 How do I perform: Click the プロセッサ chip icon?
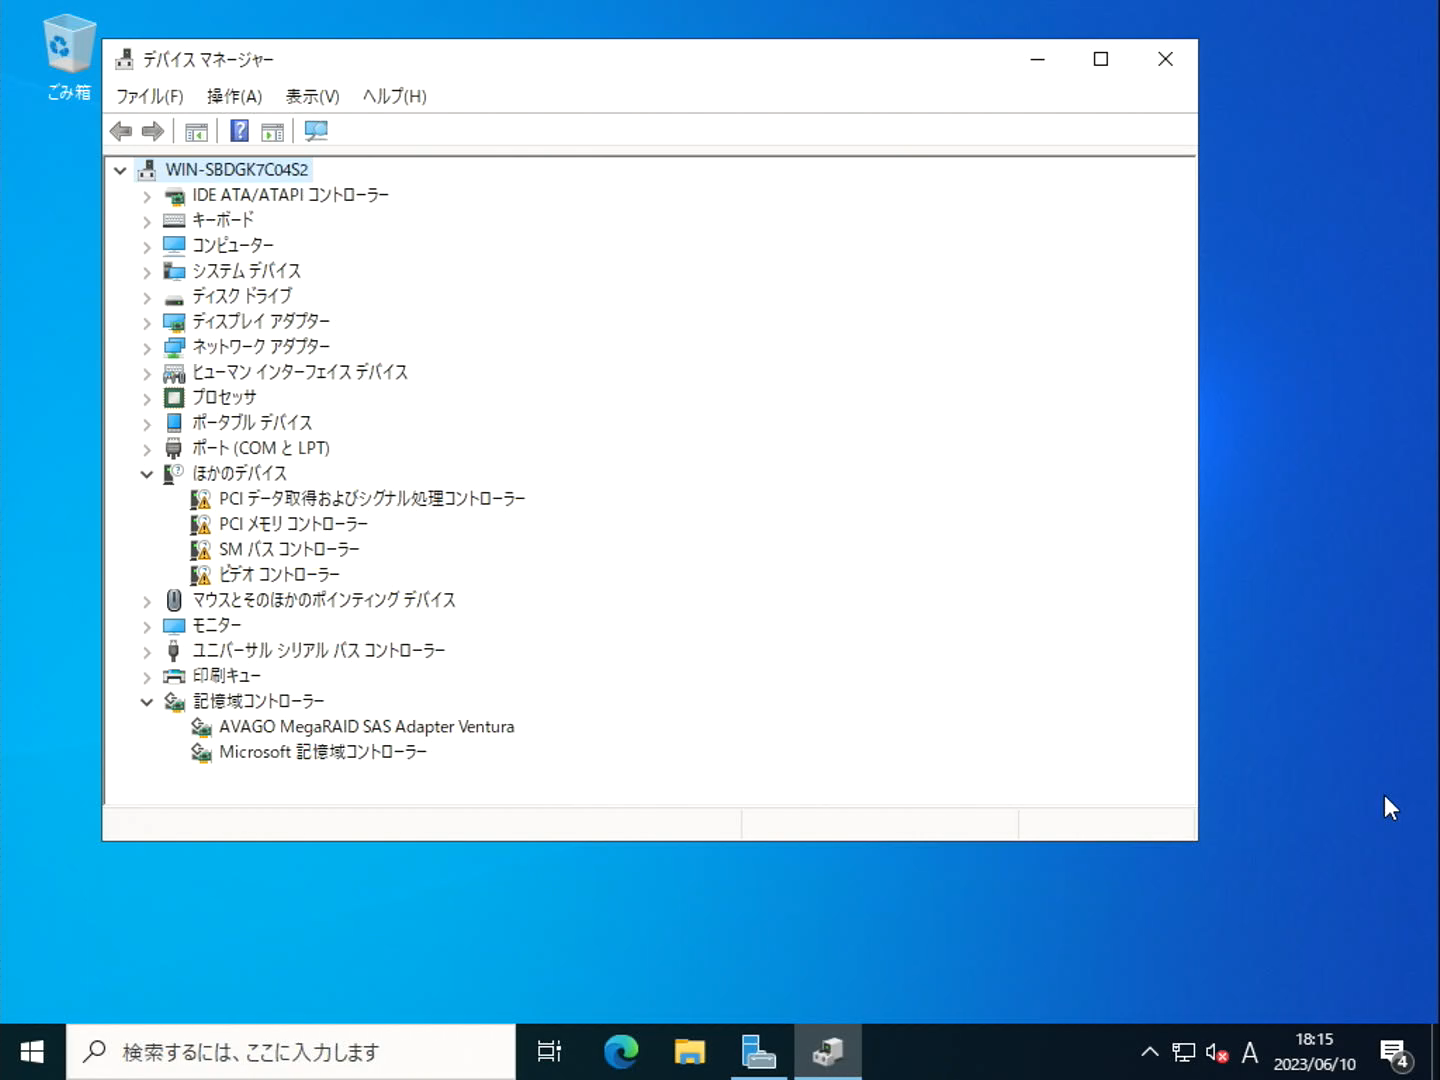(x=174, y=398)
